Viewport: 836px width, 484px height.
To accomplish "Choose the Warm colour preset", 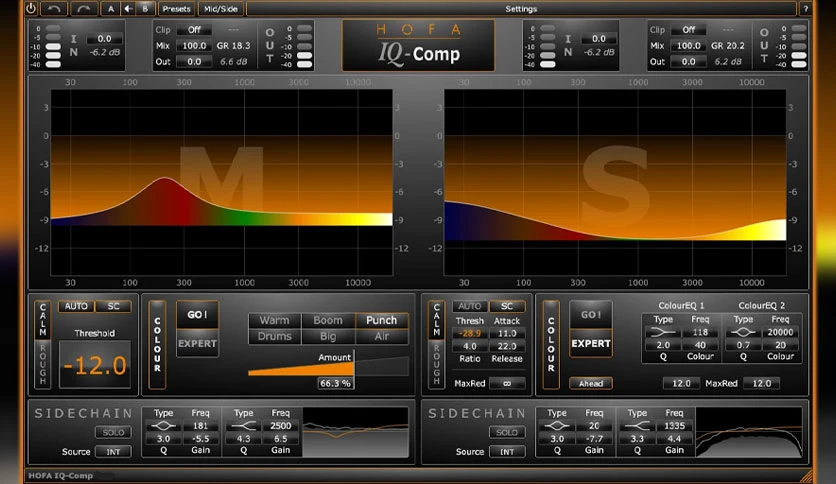I will click(275, 320).
